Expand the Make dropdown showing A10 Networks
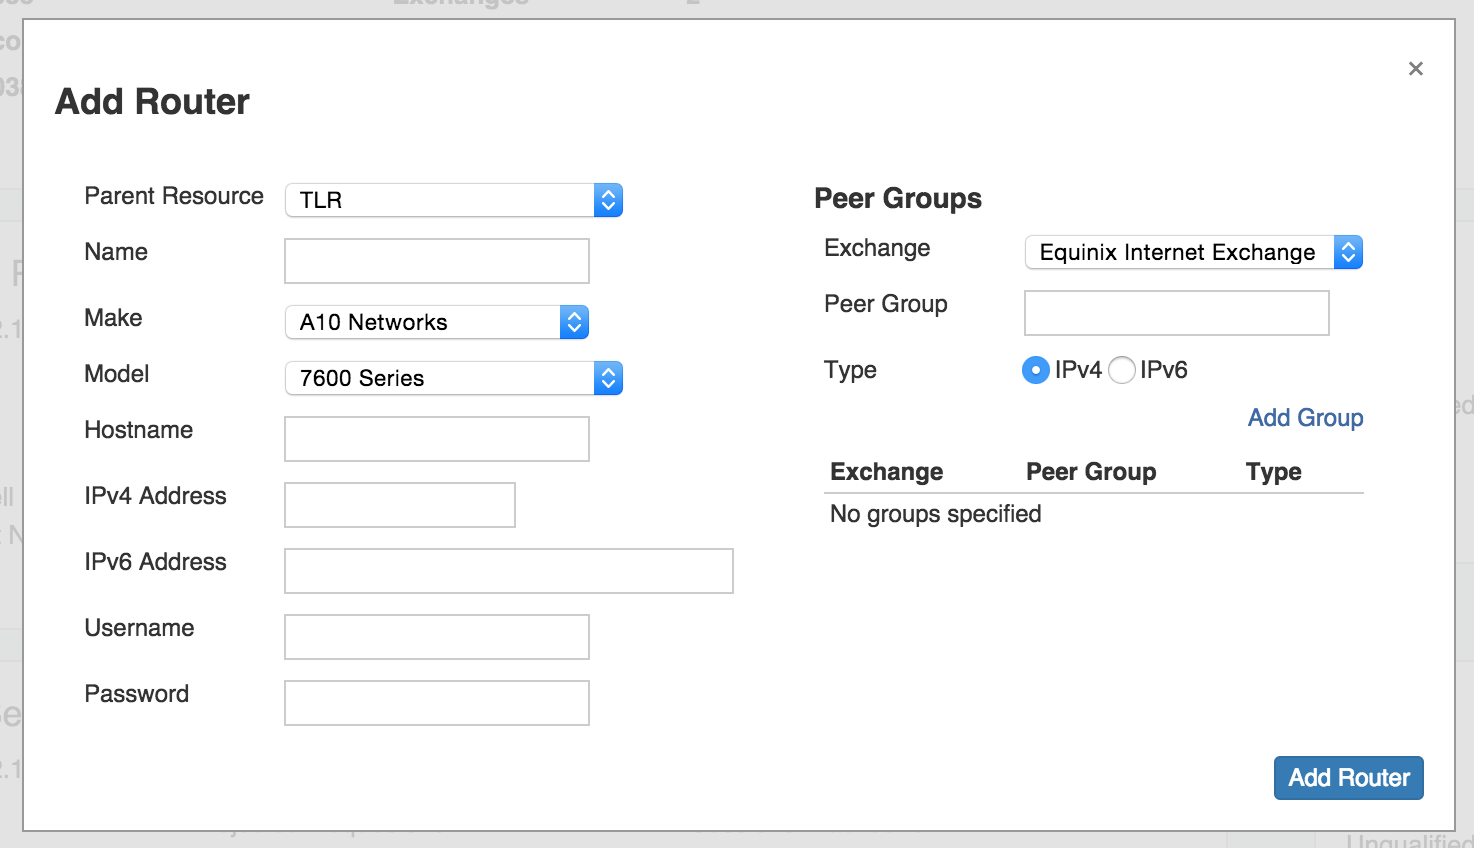 click(x=437, y=322)
